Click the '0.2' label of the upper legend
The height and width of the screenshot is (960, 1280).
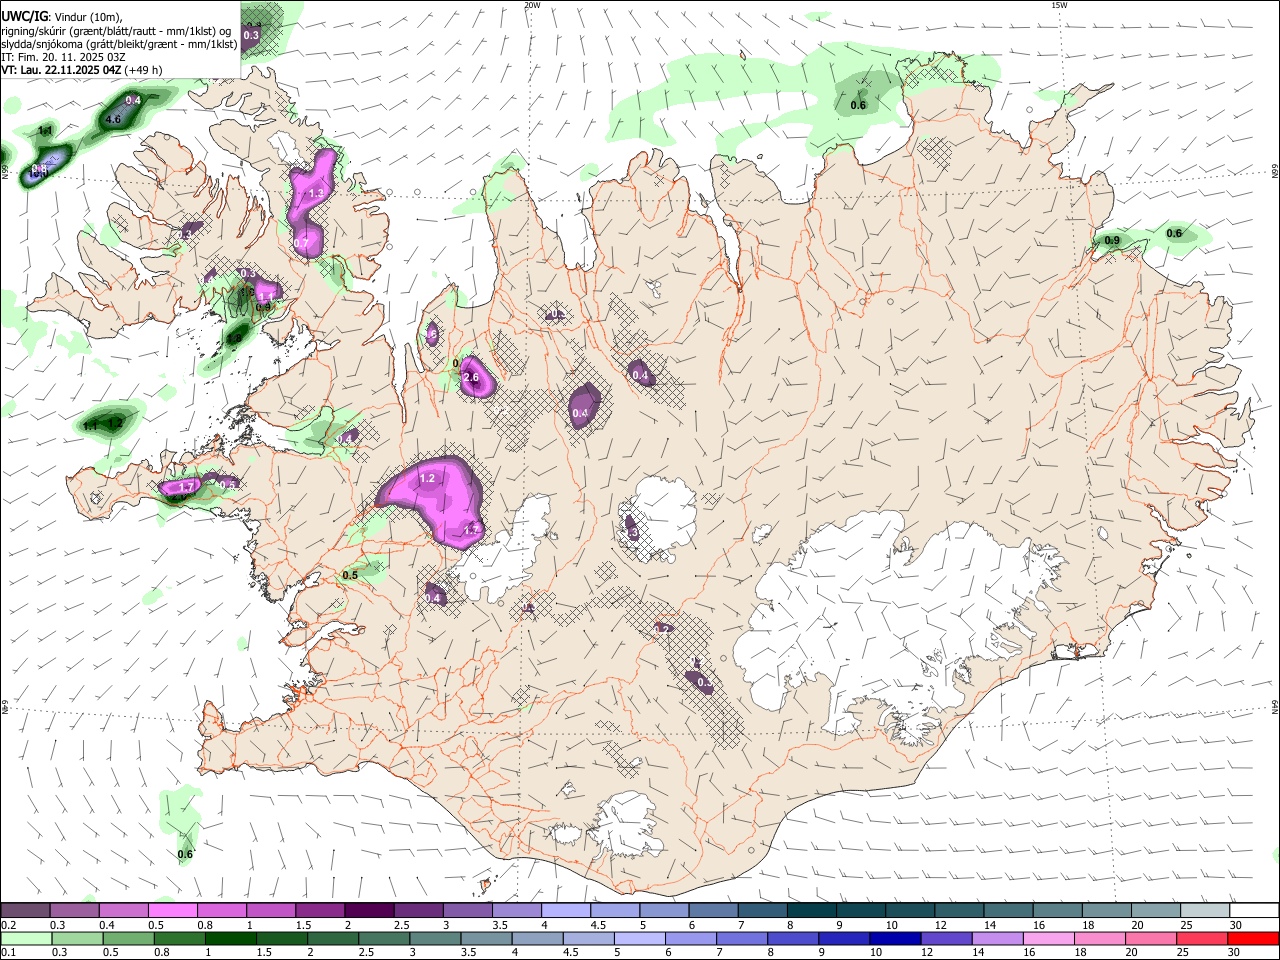(x=9, y=925)
